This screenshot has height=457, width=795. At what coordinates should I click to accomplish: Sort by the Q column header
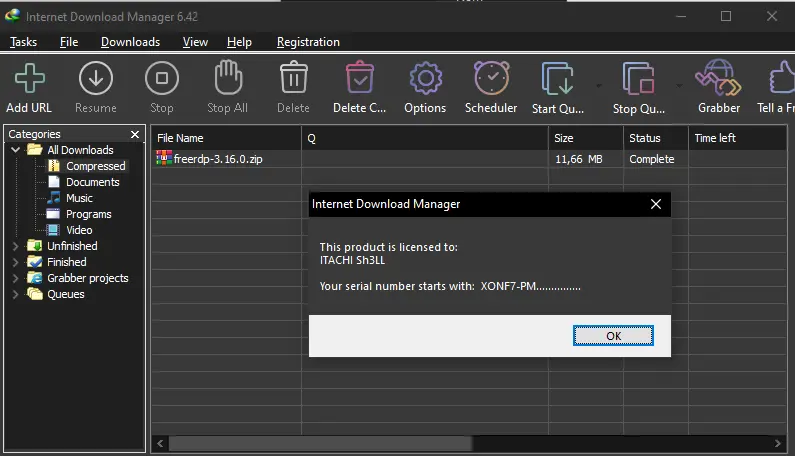point(425,138)
